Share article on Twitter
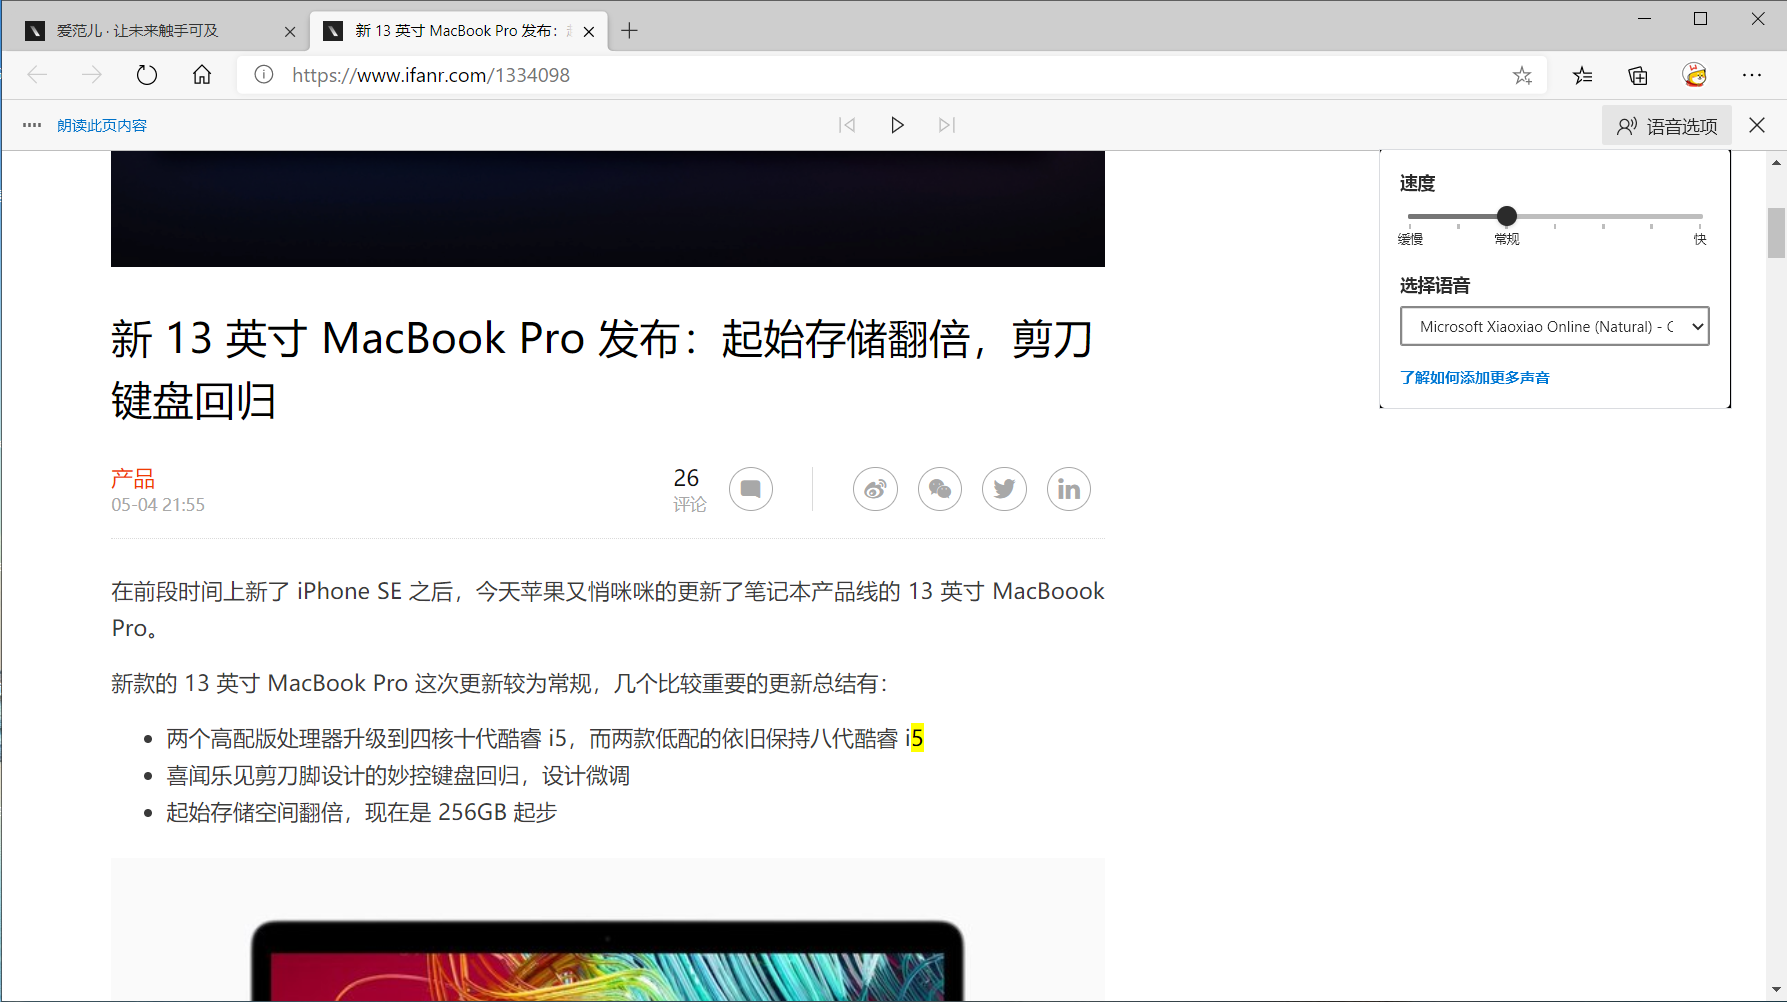 click(1004, 489)
